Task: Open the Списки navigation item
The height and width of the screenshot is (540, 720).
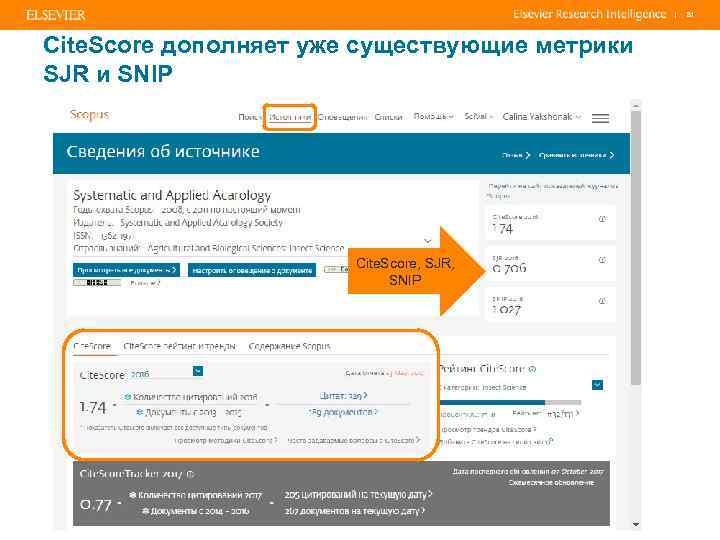Action: click(388, 117)
